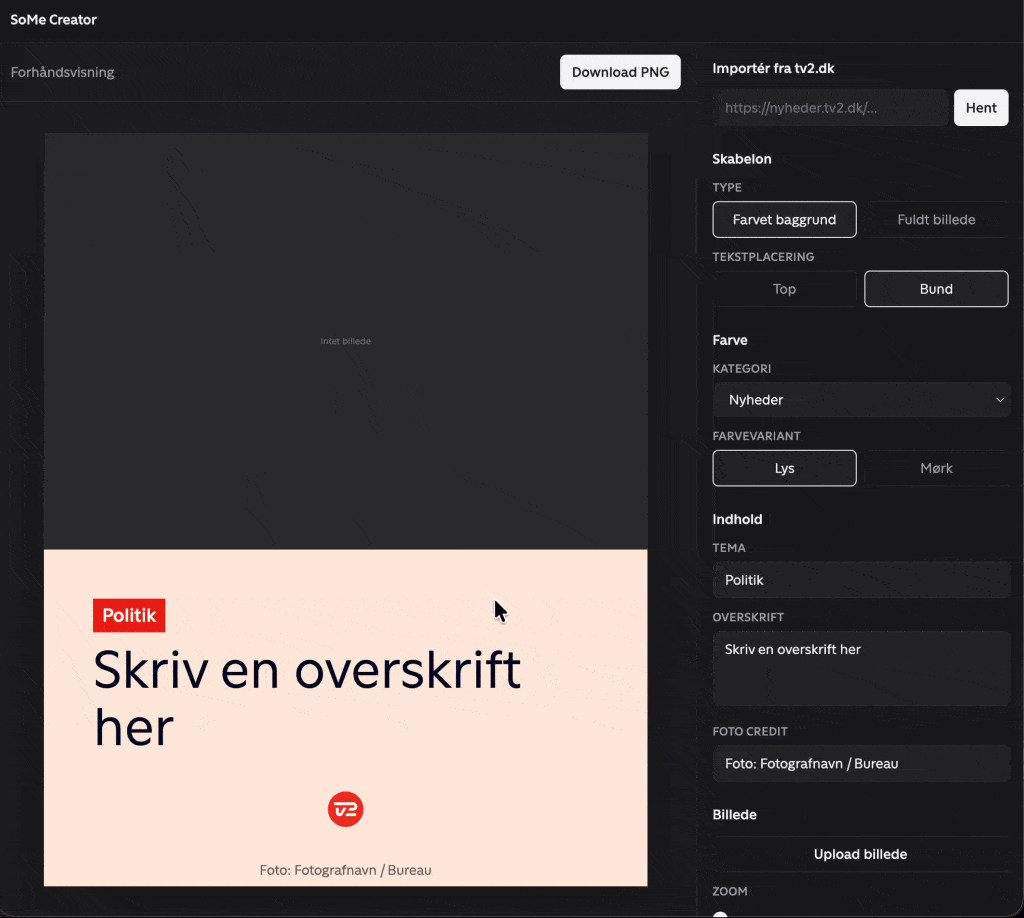Open the Kategori dropdown showing Nyheder
The width and height of the screenshot is (1024, 918).
[861, 400]
